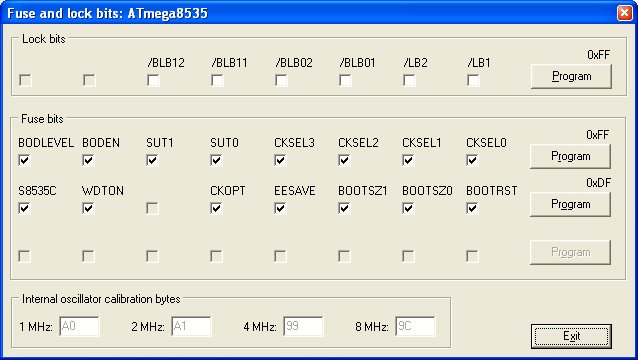Click the 1 MHz calibration byte field
This screenshot has width=638, height=360.
click(79, 326)
